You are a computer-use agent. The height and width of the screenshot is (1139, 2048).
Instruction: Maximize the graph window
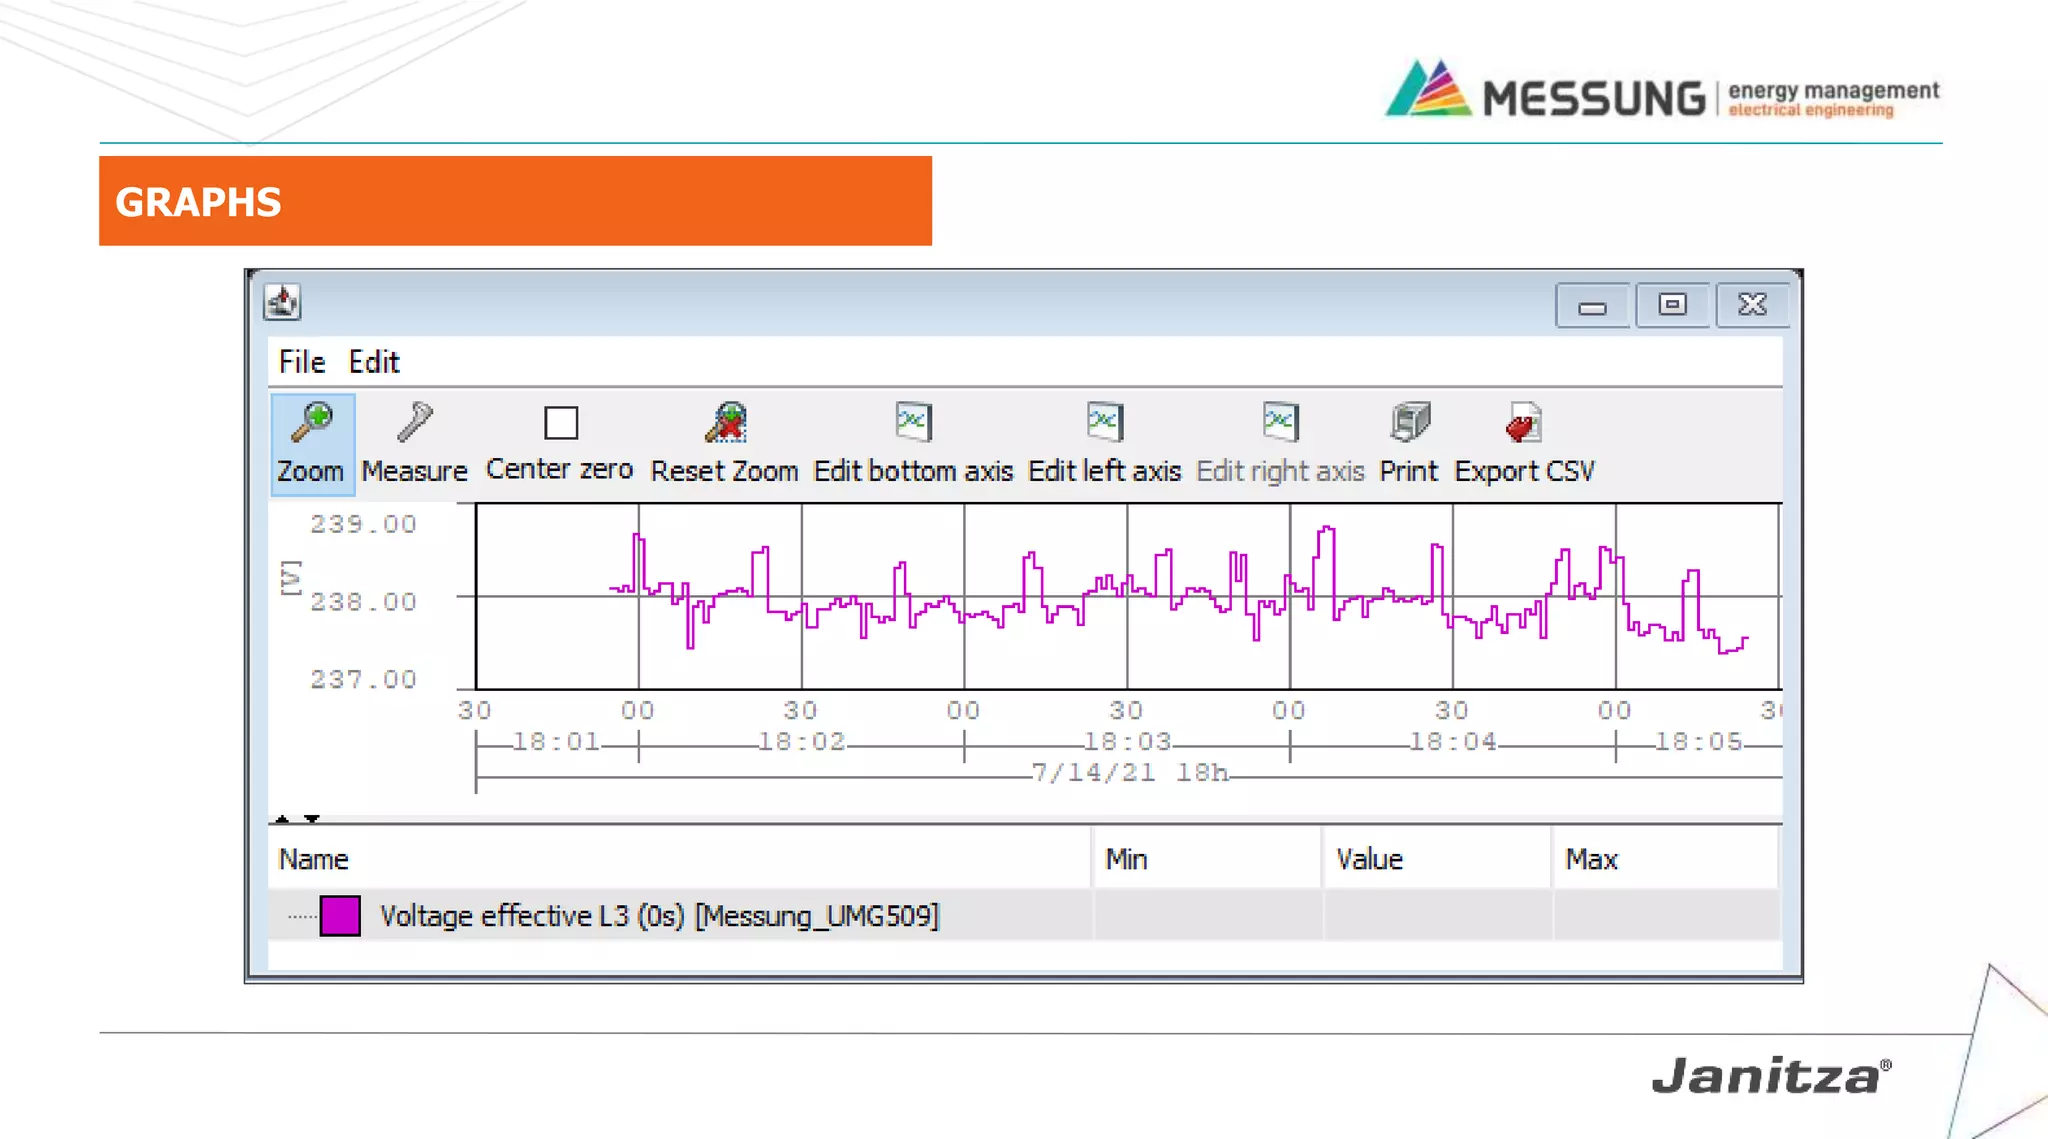point(1672,305)
